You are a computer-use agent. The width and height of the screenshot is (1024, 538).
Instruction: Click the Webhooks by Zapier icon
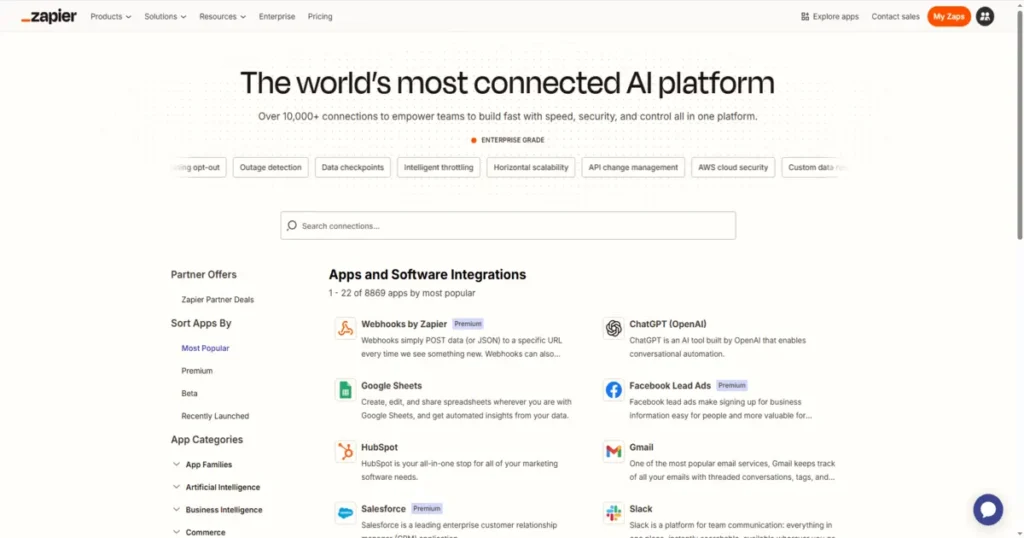coord(345,328)
